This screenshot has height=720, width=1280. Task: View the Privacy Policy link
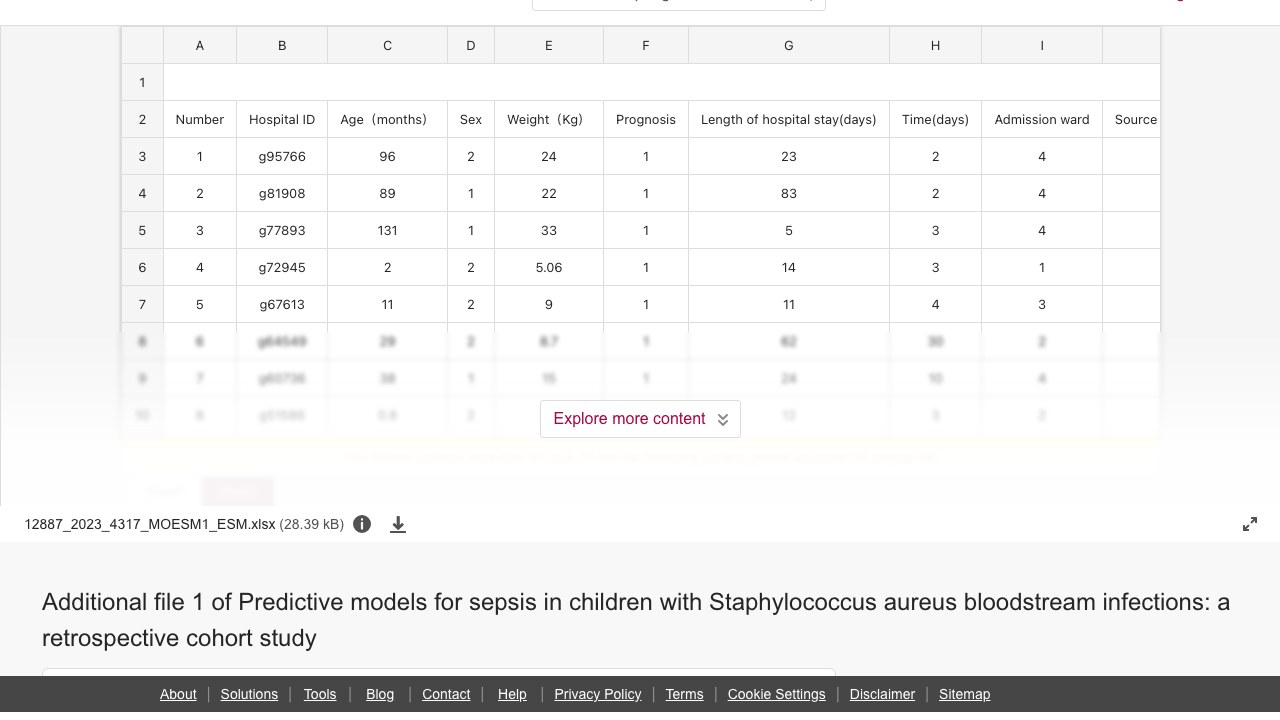598,694
